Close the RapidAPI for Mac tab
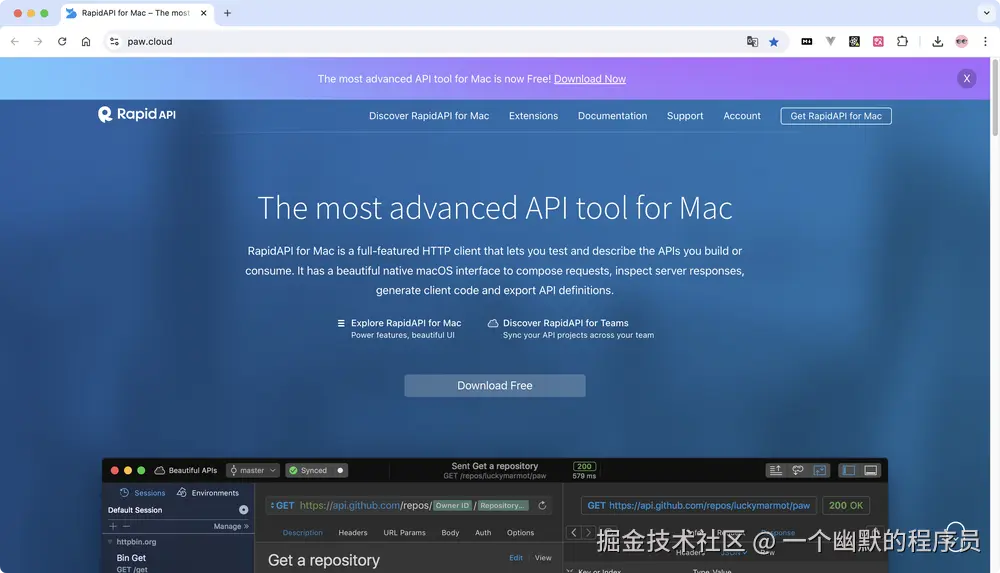 (203, 13)
